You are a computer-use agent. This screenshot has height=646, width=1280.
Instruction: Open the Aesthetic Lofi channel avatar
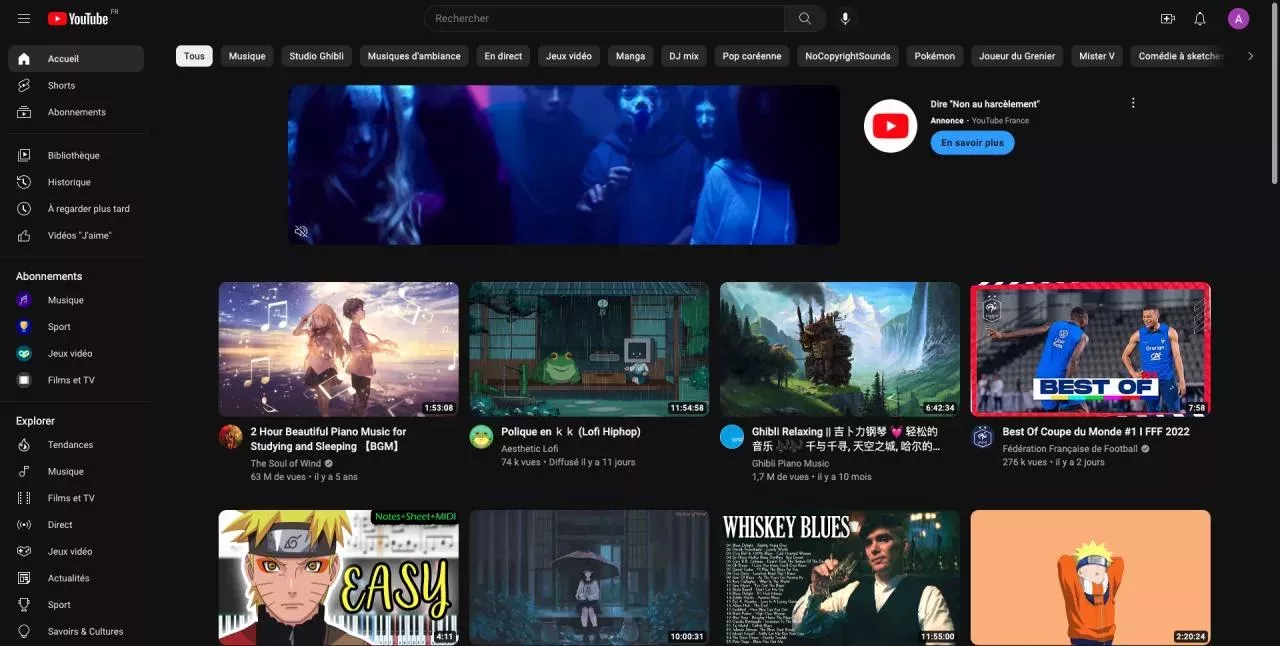click(x=481, y=437)
